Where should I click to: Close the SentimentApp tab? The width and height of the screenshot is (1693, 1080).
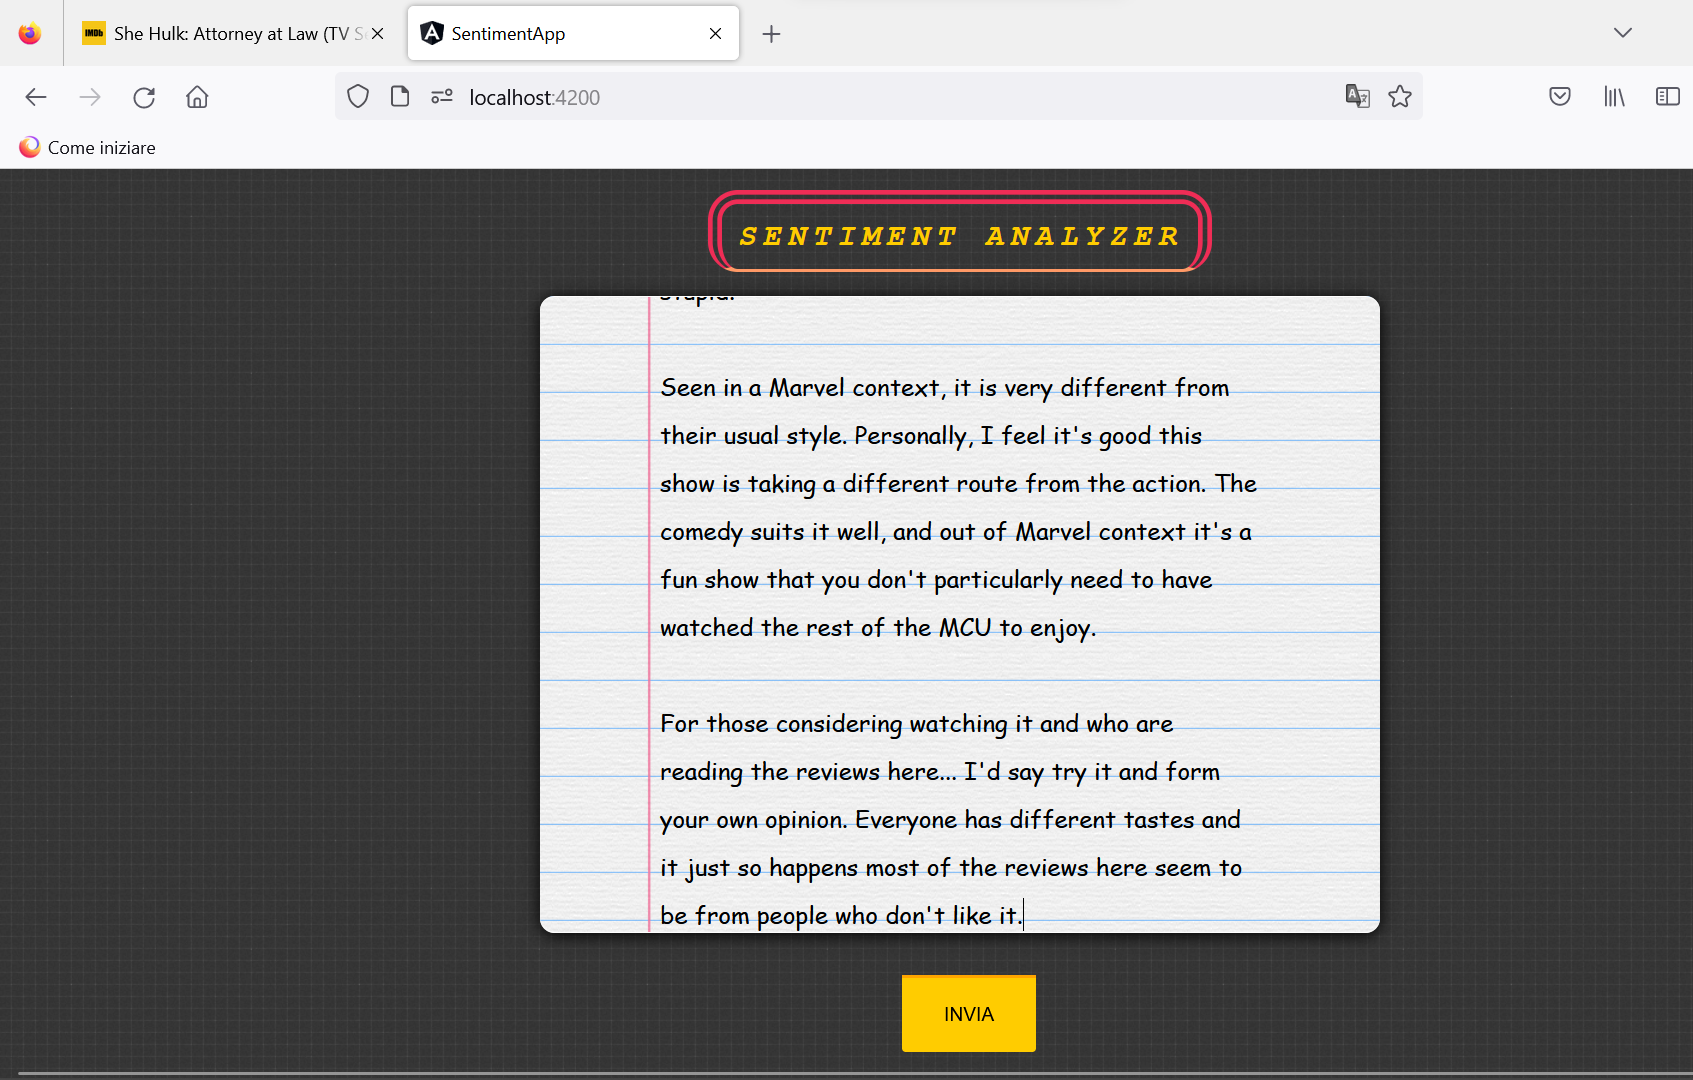click(x=715, y=33)
